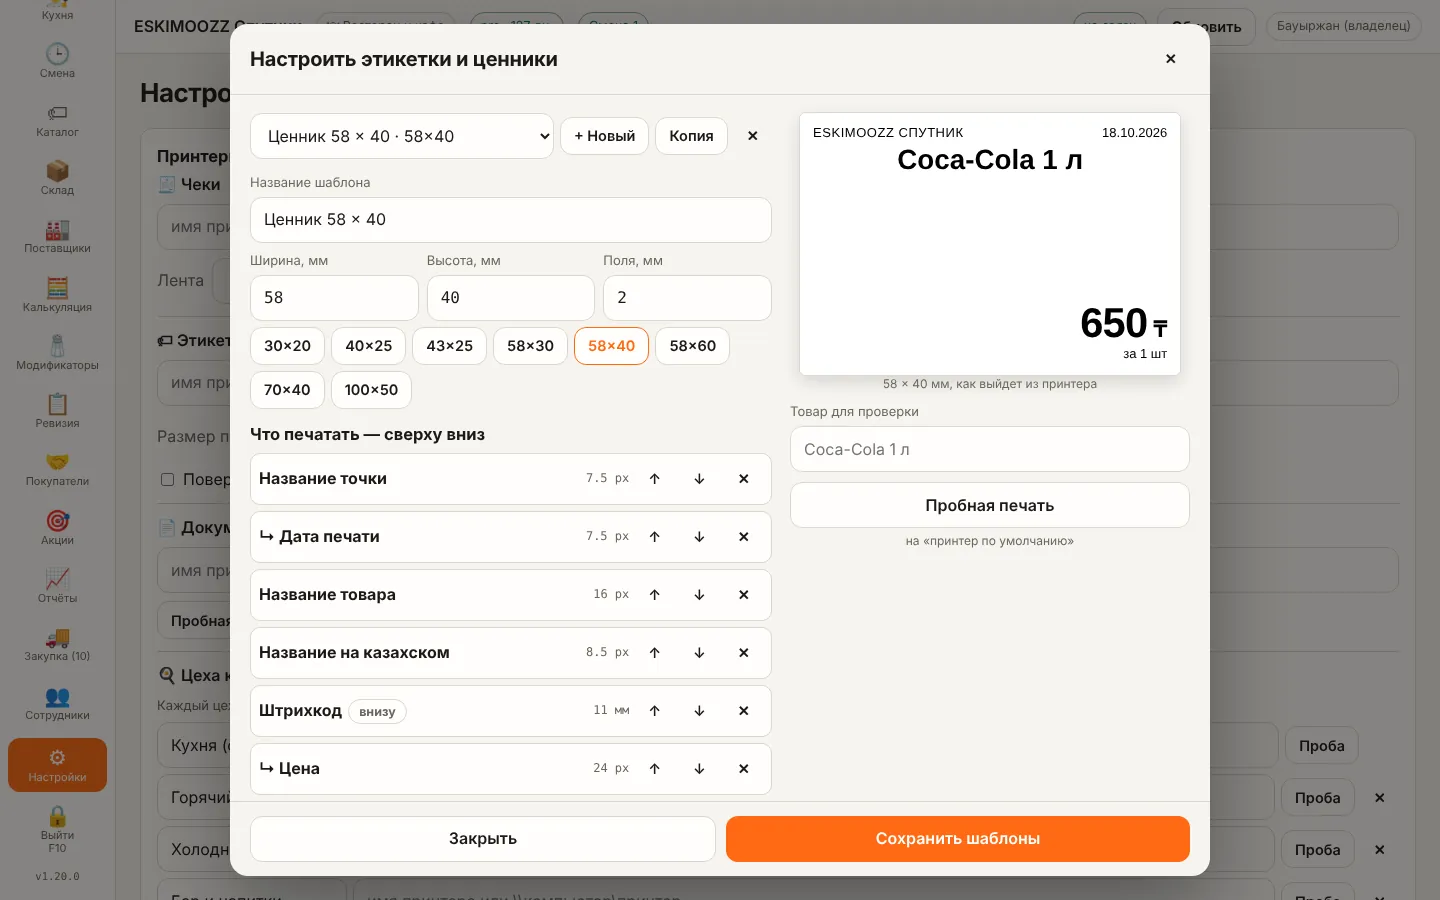Select the 40×25 size preset
This screenshot has width=1440, height=900.
pos(369,346)
